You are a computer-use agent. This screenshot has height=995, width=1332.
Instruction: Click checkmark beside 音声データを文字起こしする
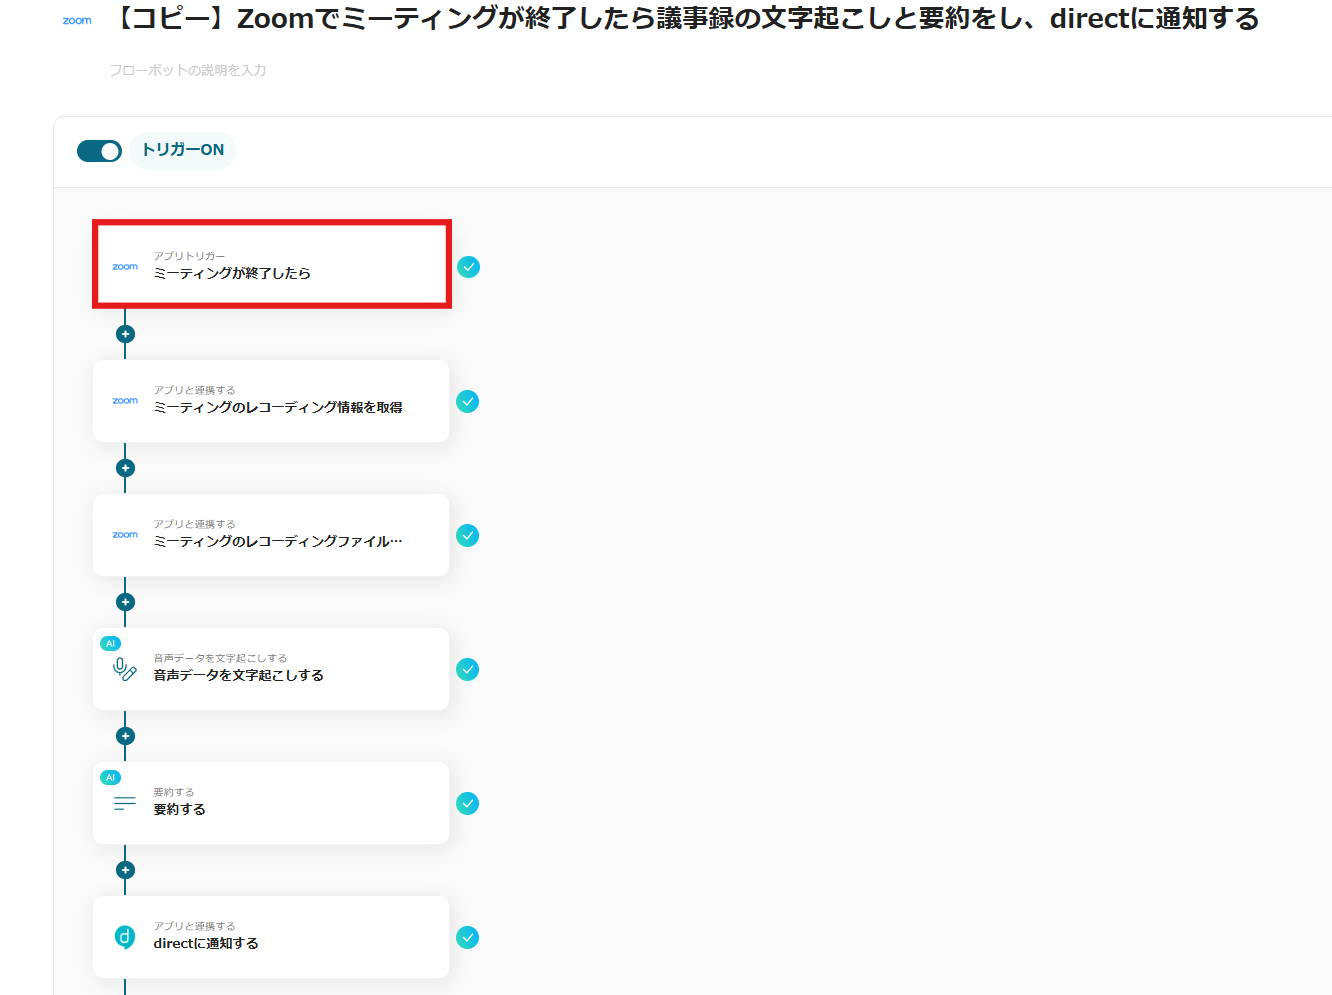point(467,669)
